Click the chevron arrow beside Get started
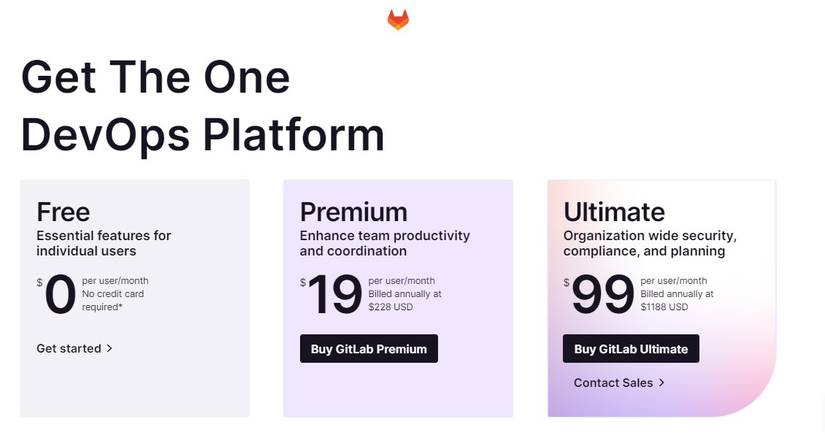This screenshot has height=435, width=825. click(109, 348)
